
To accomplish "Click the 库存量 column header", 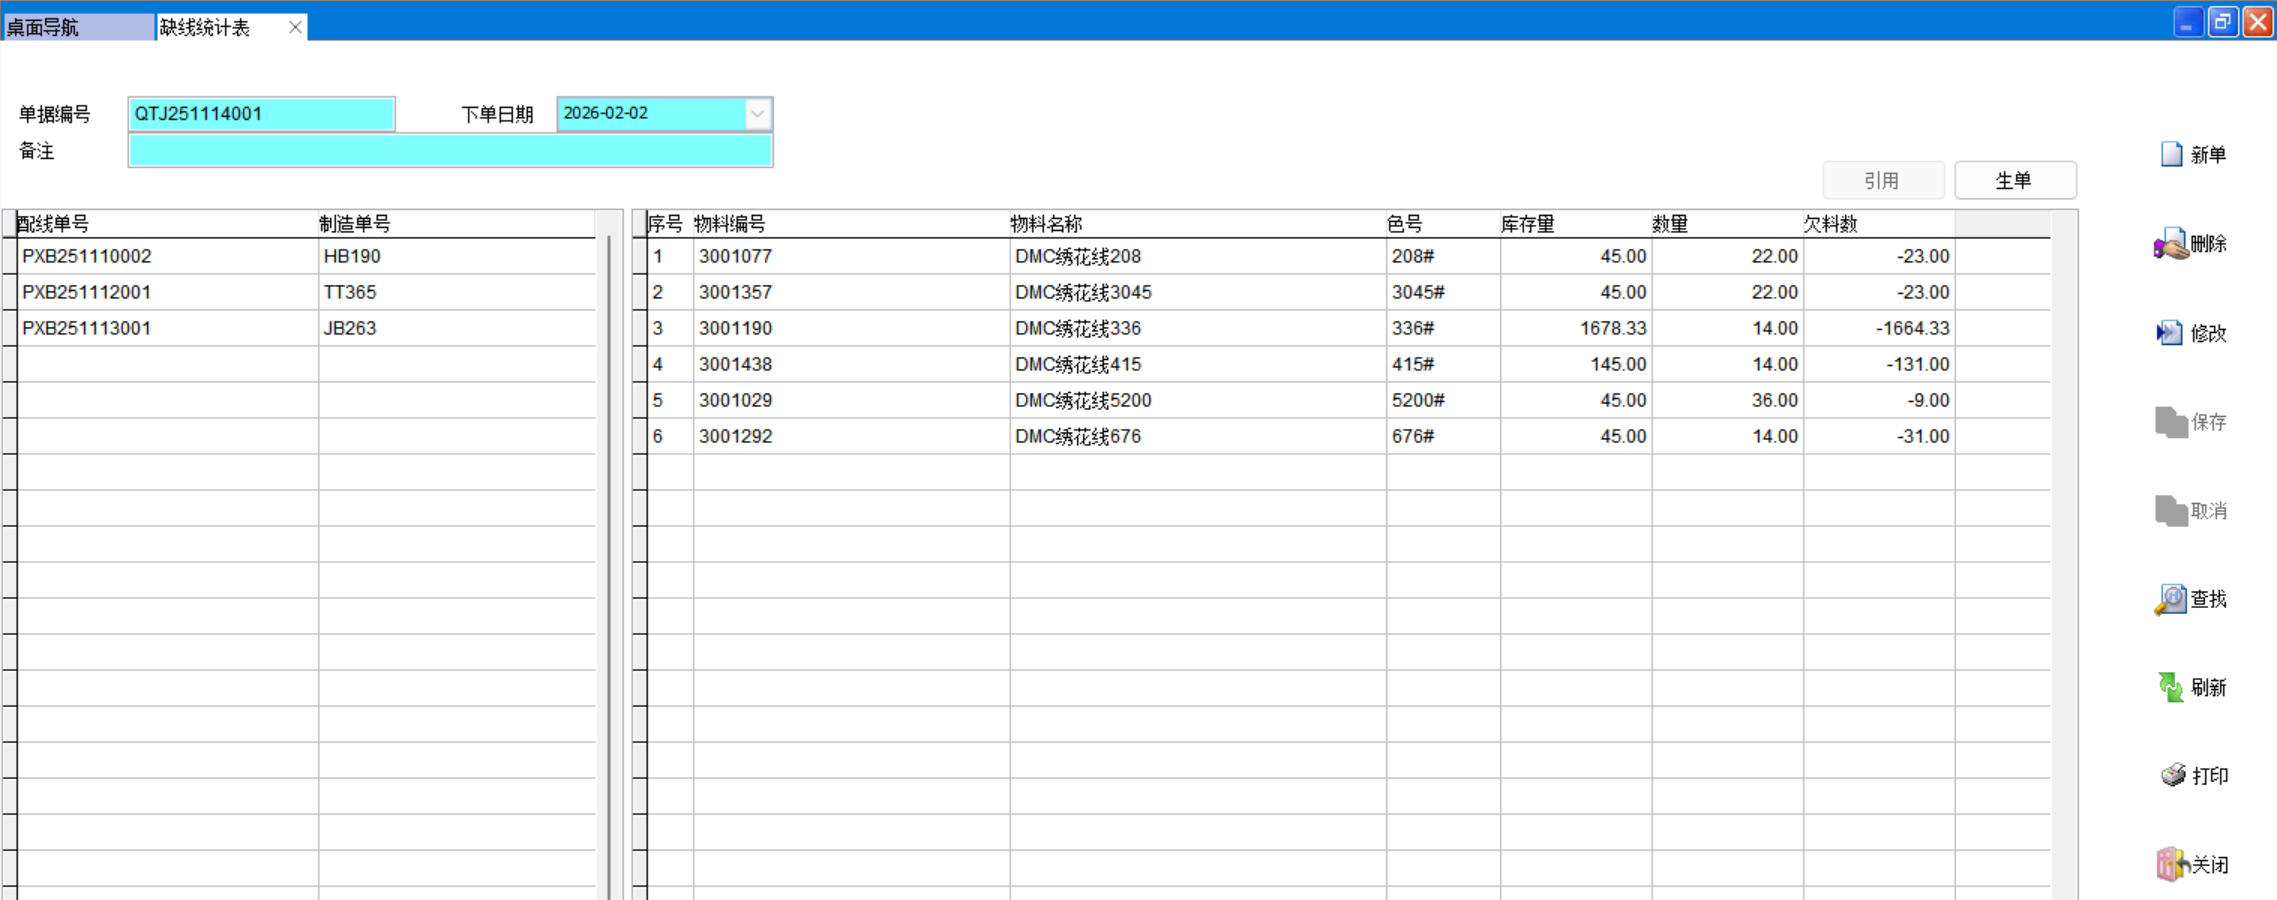I will coord(1527,224).
